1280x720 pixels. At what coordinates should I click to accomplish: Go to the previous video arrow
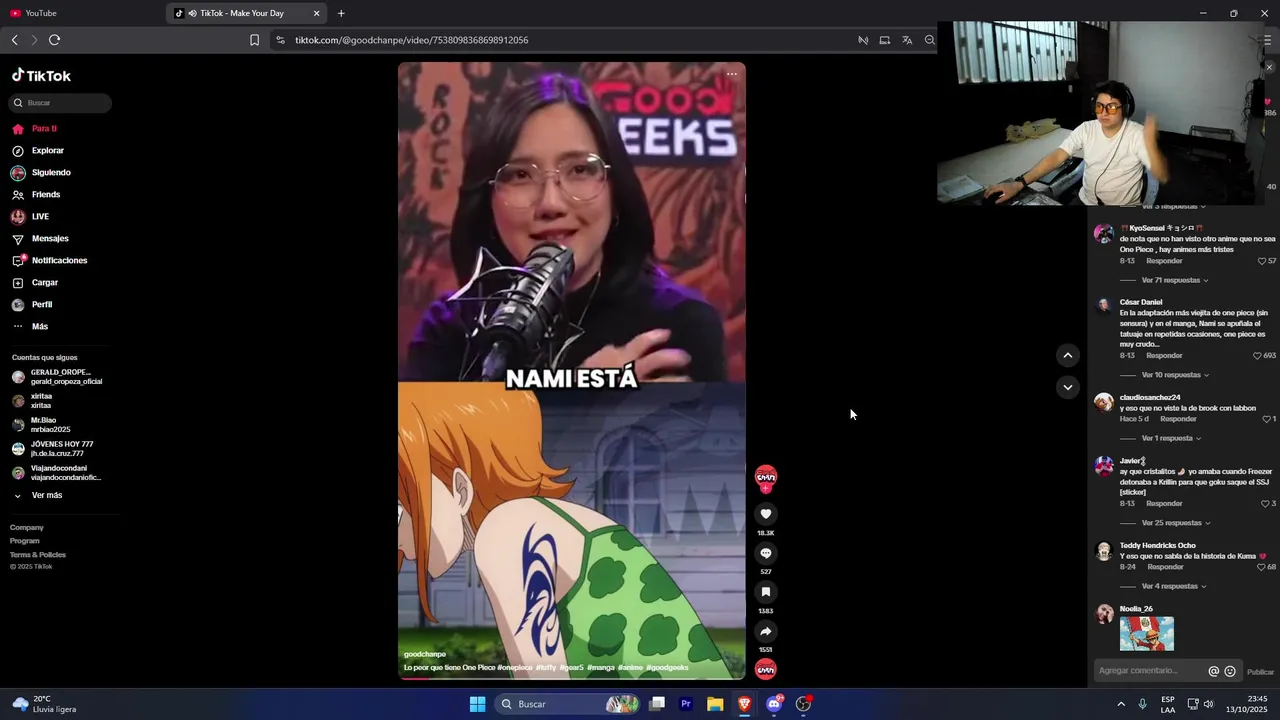pos(1068,355)
